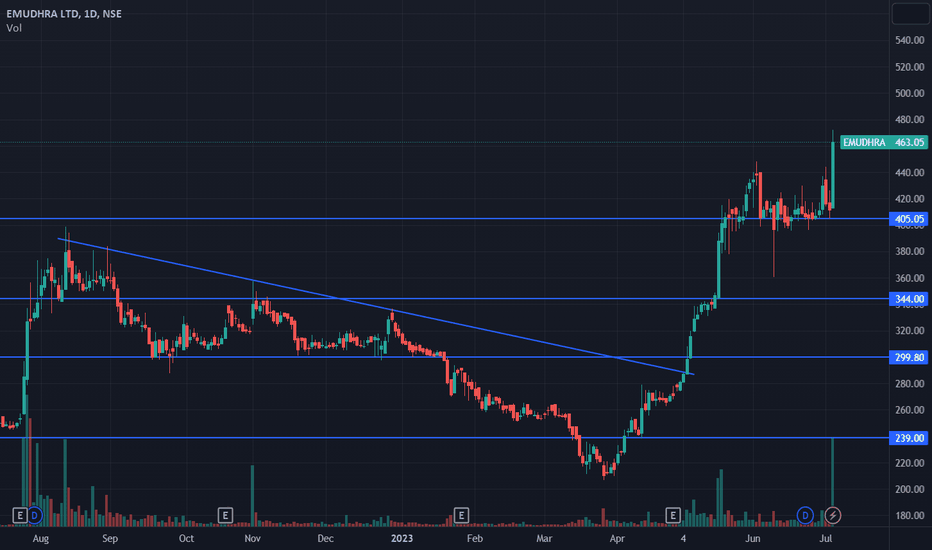Click the 180.00 price axis label
This screenshot has height=550, width=932.
coord(909,516)
